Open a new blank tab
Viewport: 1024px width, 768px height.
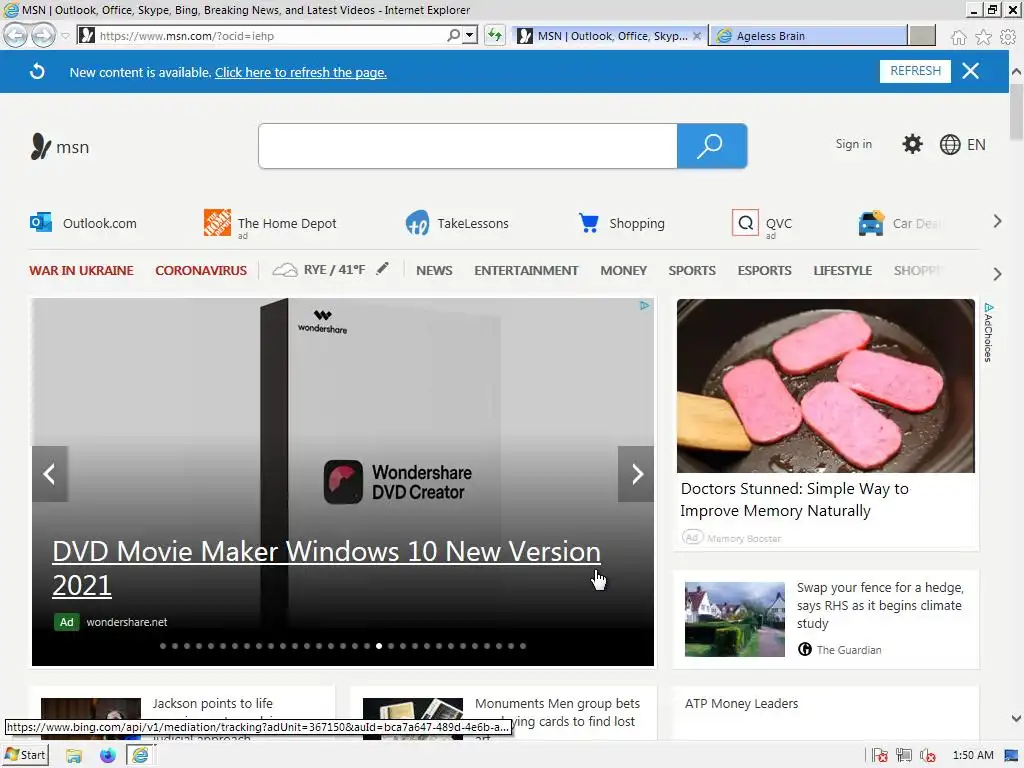[922, 36]
